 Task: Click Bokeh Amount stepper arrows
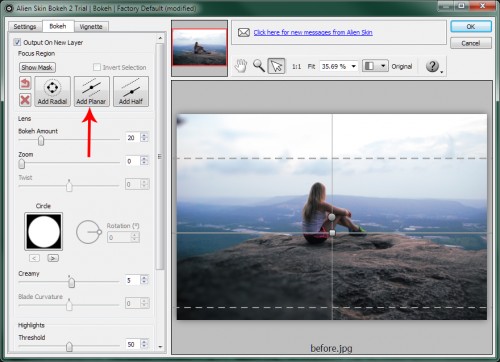coord(144,137)
